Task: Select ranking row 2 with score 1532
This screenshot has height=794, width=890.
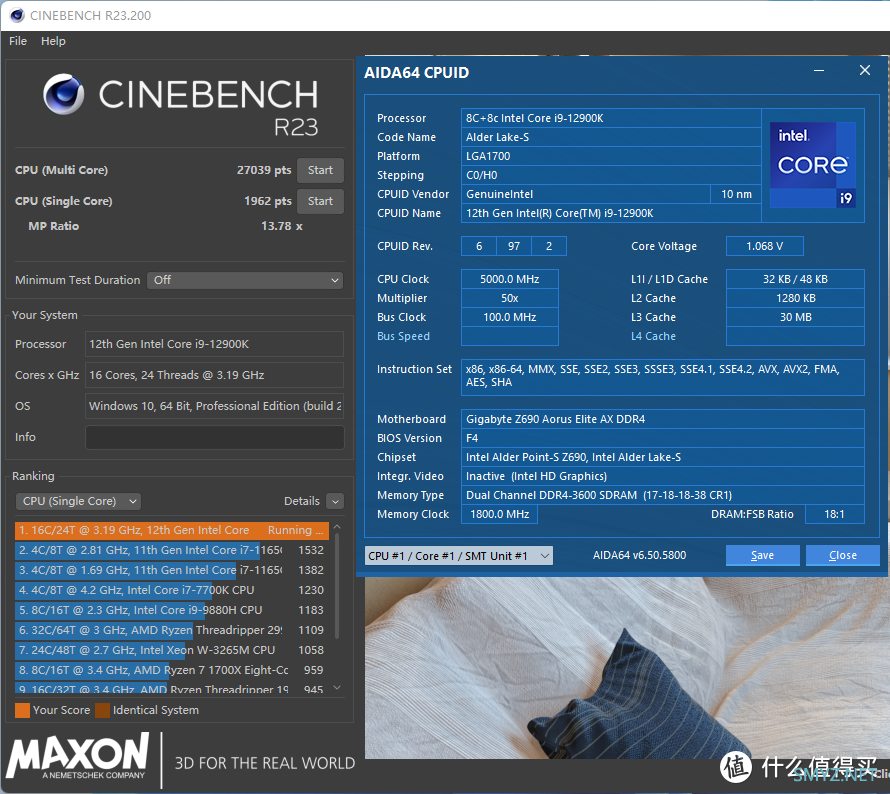Action: 171,550
